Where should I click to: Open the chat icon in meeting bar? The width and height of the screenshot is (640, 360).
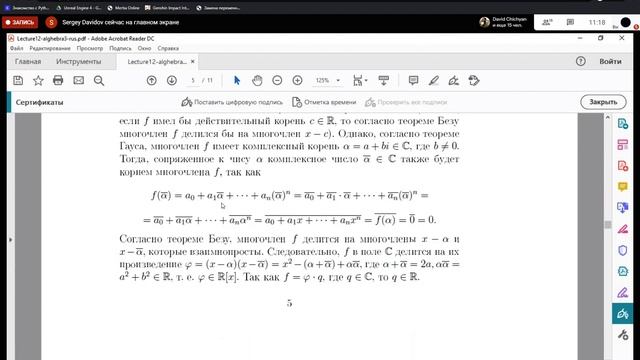coord(570,22)
